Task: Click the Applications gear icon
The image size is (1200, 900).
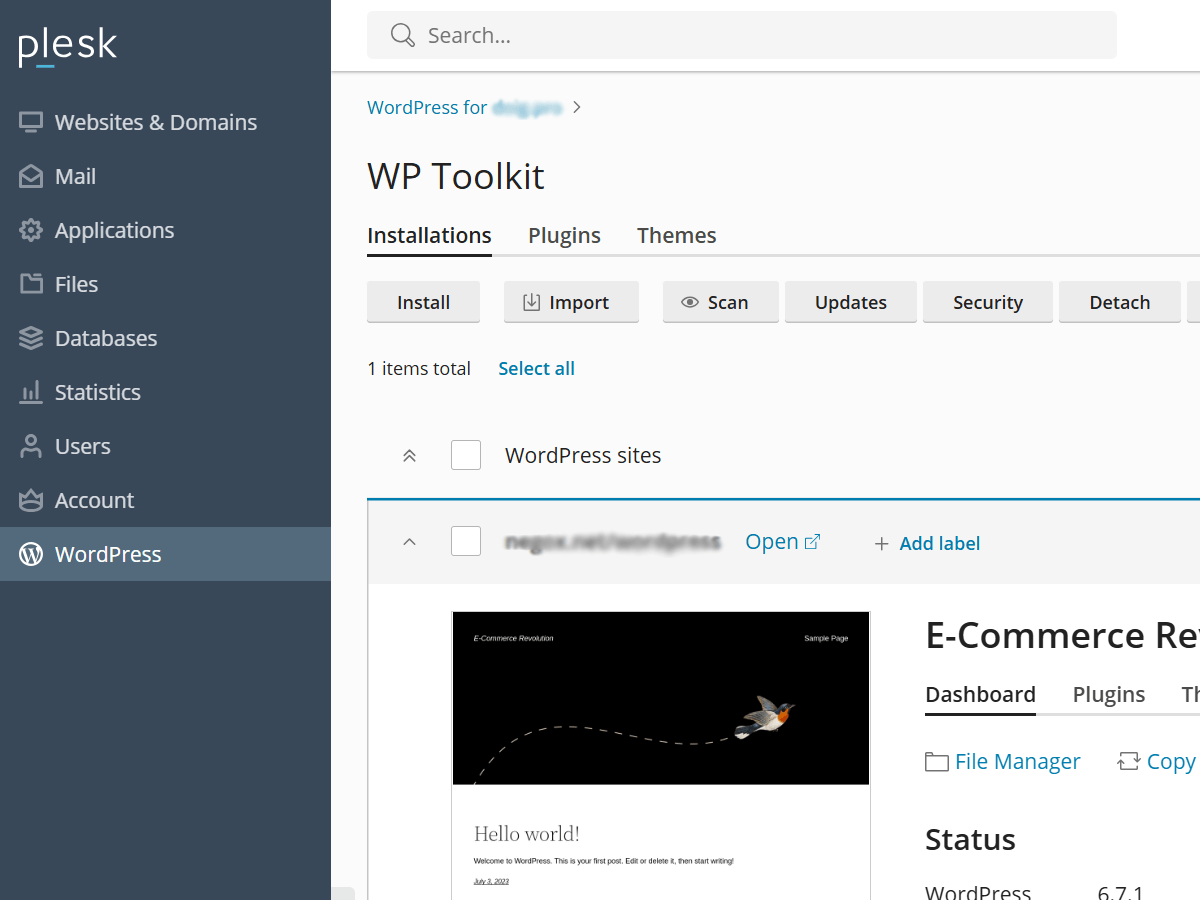Action: (31, 230)
